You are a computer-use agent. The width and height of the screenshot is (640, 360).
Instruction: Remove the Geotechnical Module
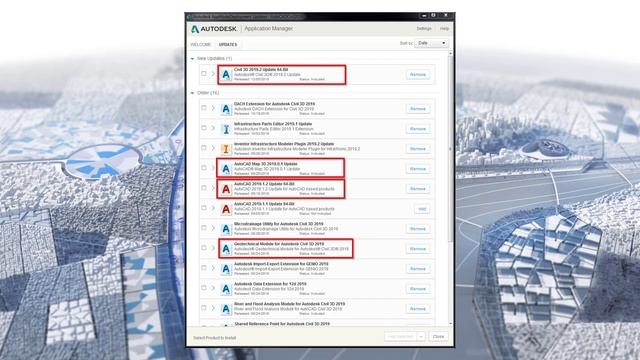[x=418, y=249]
